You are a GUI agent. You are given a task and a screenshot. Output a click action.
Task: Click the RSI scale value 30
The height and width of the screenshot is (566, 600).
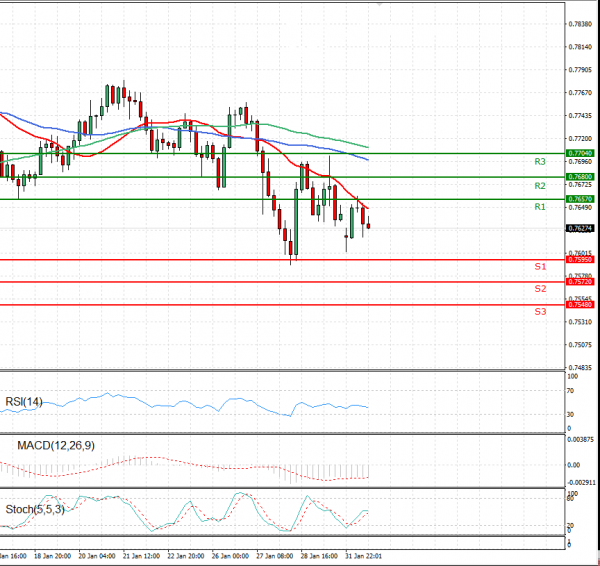[x=571, y=414]
